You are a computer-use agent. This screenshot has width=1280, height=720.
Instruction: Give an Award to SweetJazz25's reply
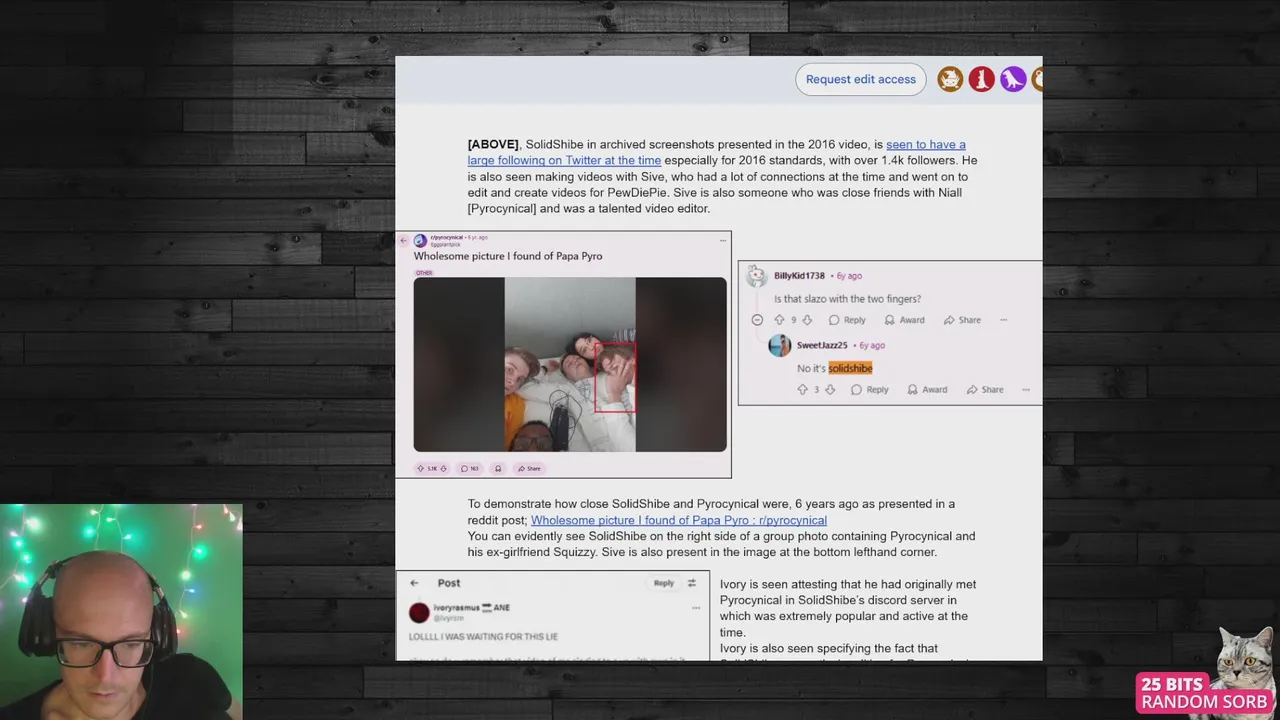tap(927, 390)
